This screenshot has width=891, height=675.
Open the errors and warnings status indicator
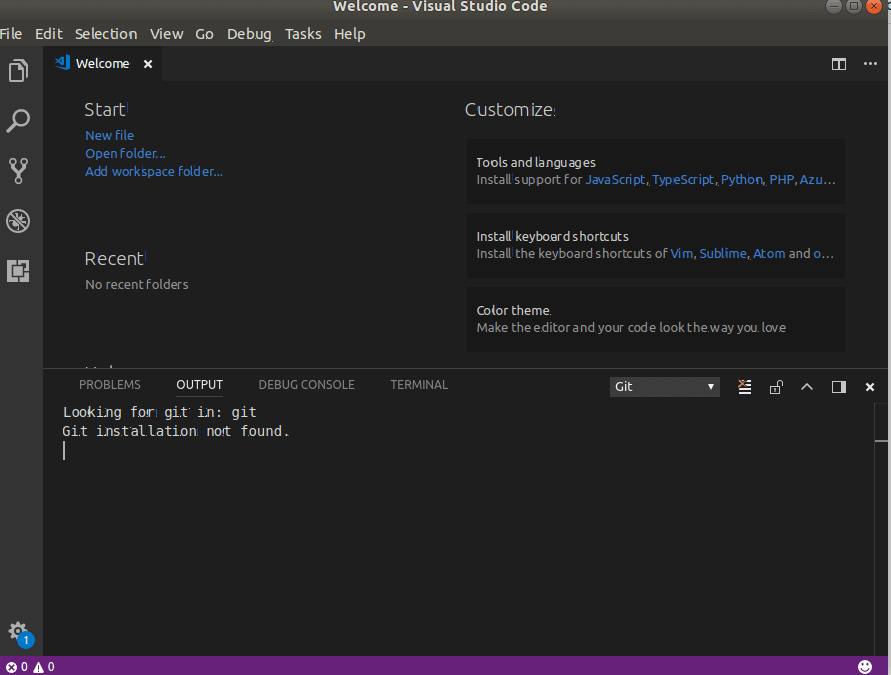tap(30, 666)
